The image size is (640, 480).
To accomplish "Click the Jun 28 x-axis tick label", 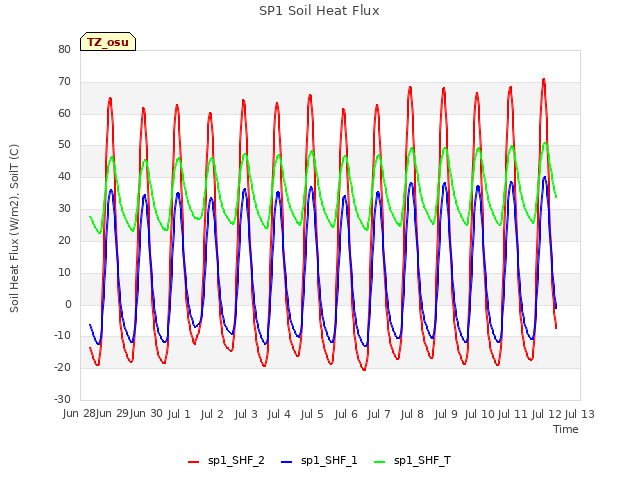I will (79, 414).
